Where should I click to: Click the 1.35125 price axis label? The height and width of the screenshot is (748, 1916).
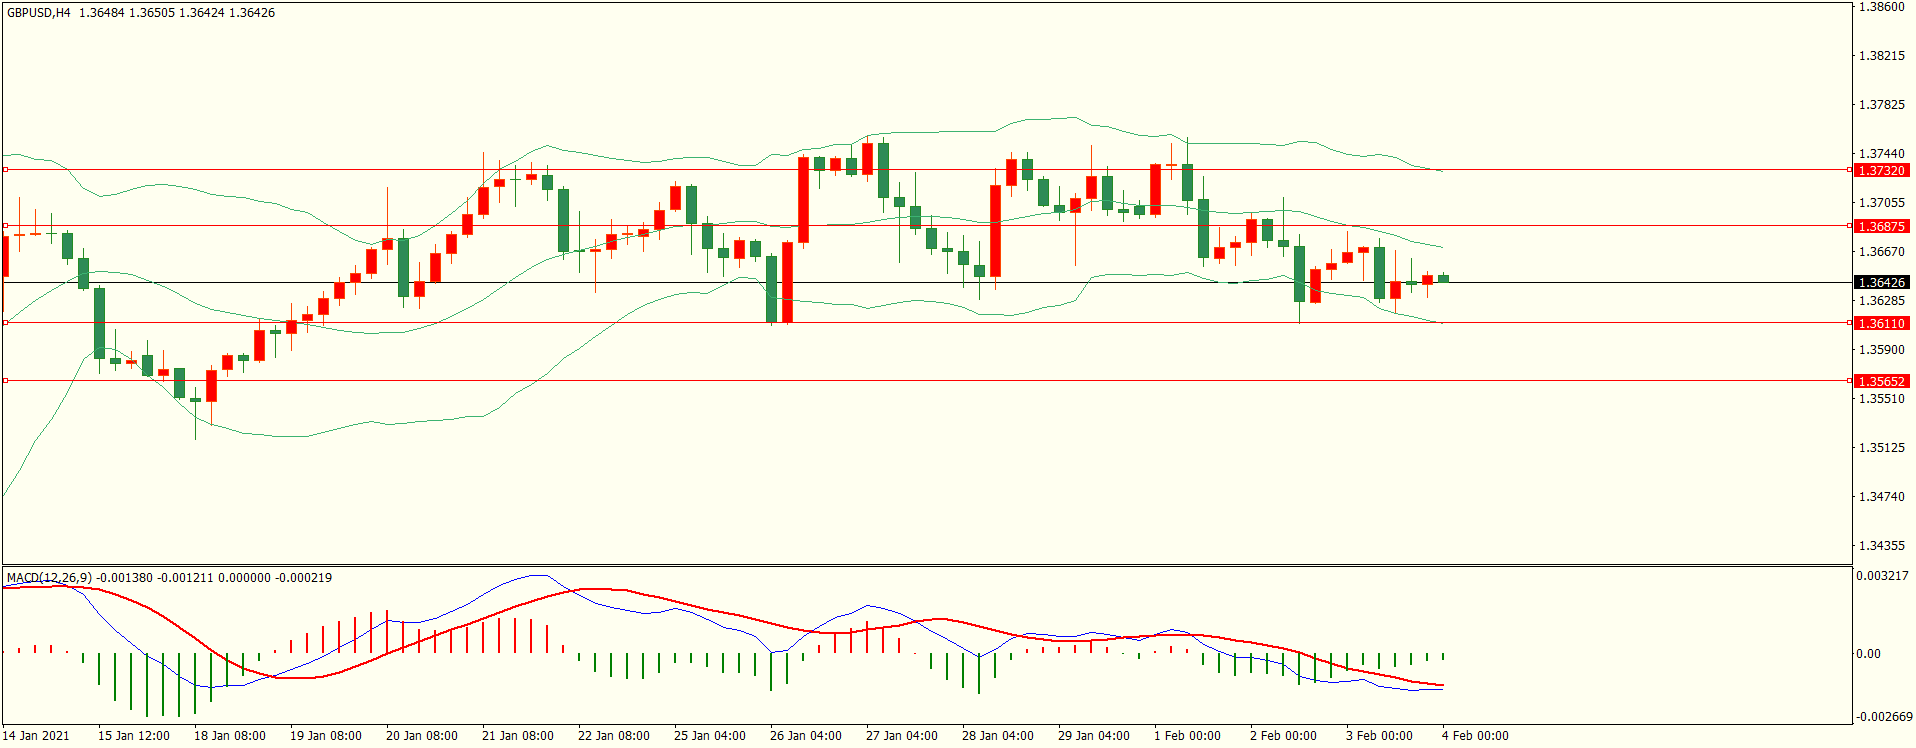(x=1881, y=448)
